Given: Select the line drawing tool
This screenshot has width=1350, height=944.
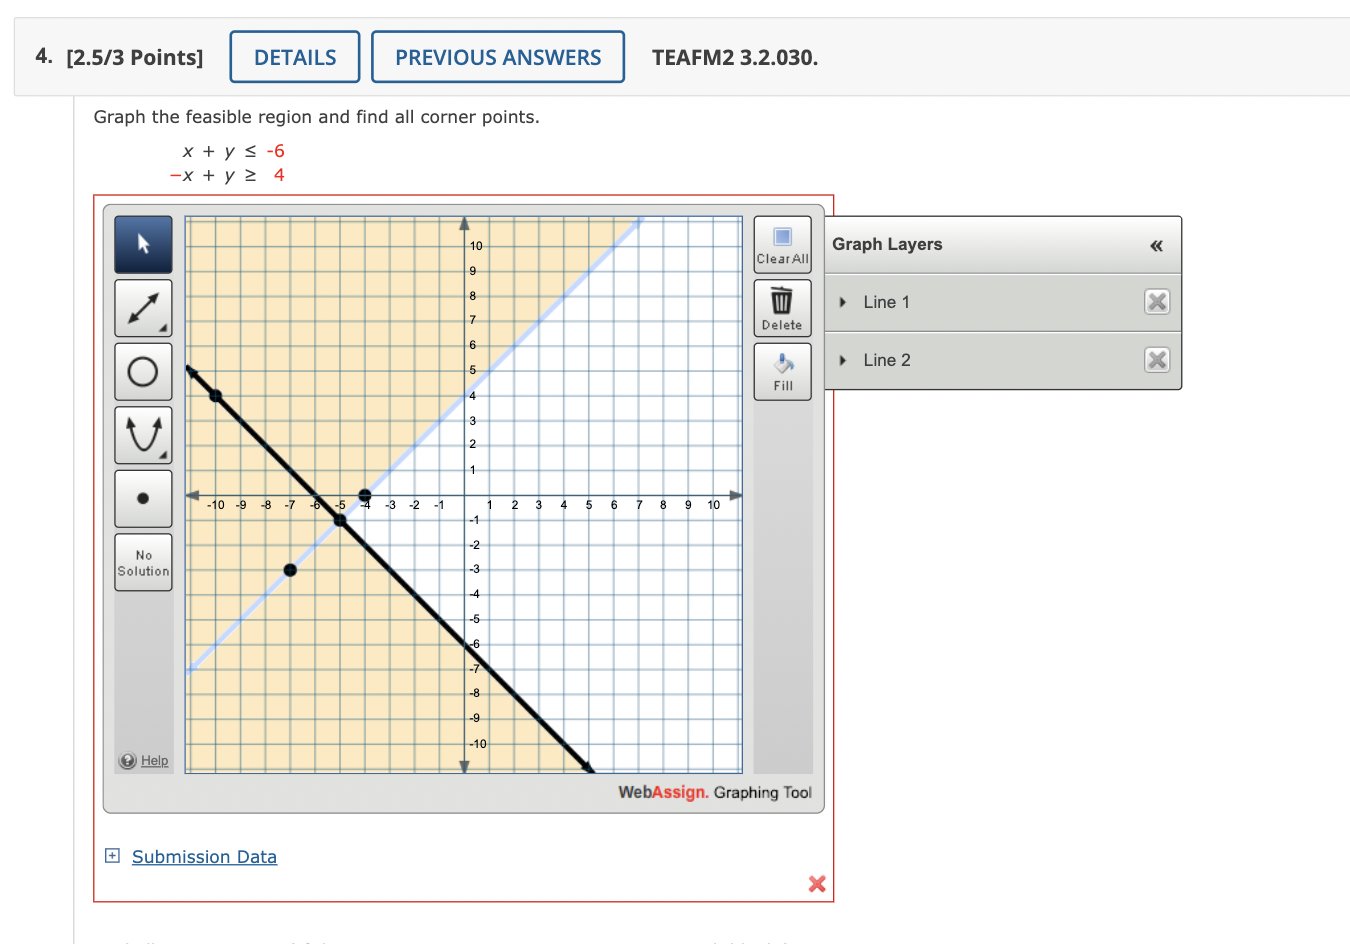Looking at the screenshot, I should click(x=143, y=308).
